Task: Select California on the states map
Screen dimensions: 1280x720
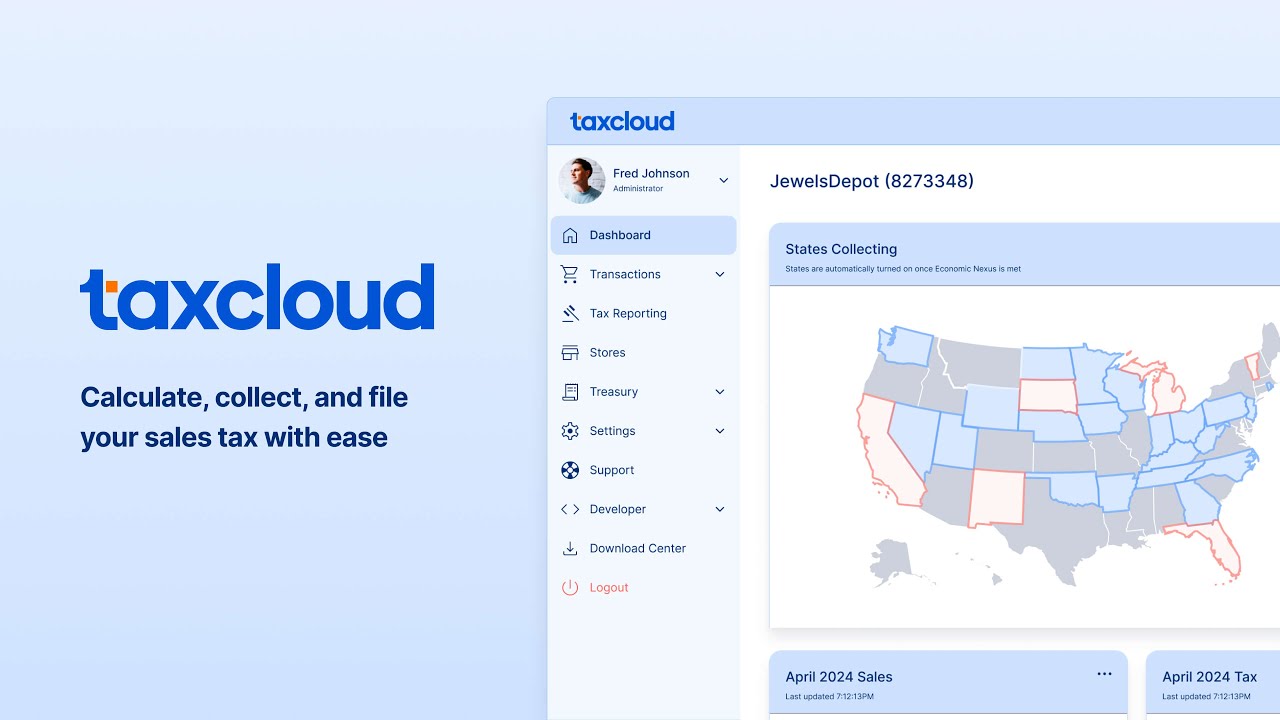Action: point(890,450)
